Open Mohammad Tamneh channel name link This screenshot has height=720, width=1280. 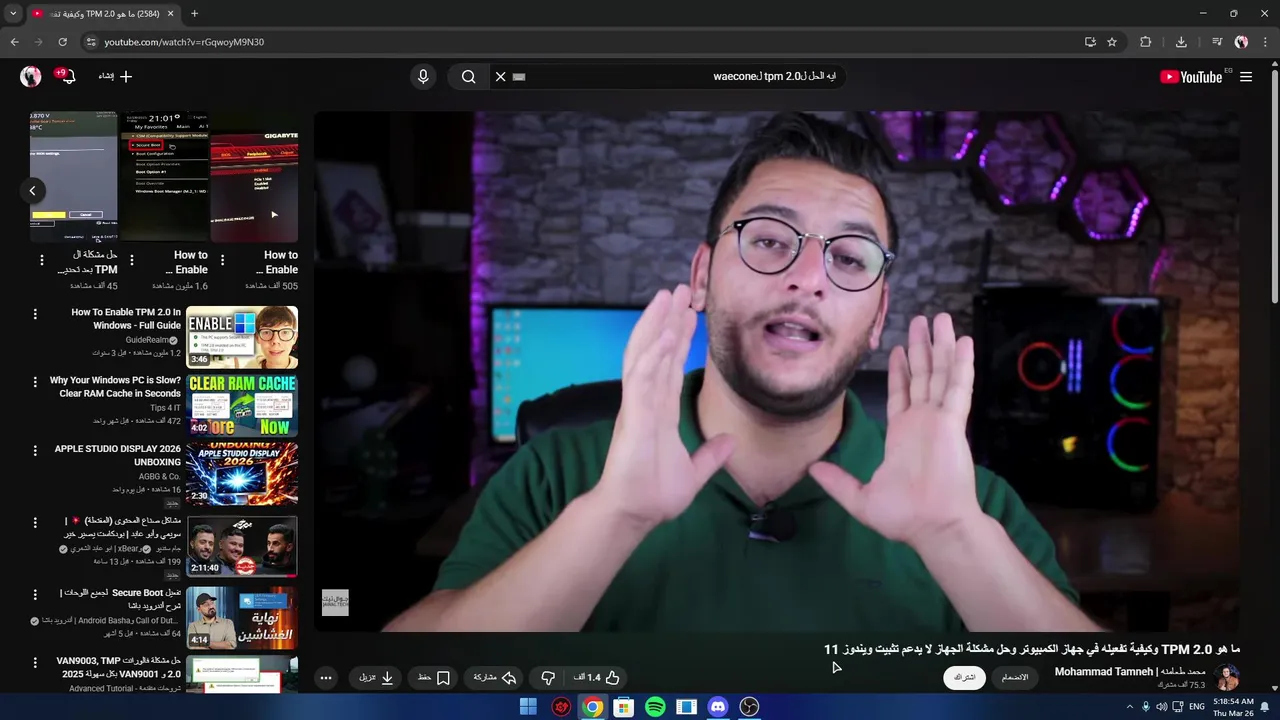(1131, 671)
